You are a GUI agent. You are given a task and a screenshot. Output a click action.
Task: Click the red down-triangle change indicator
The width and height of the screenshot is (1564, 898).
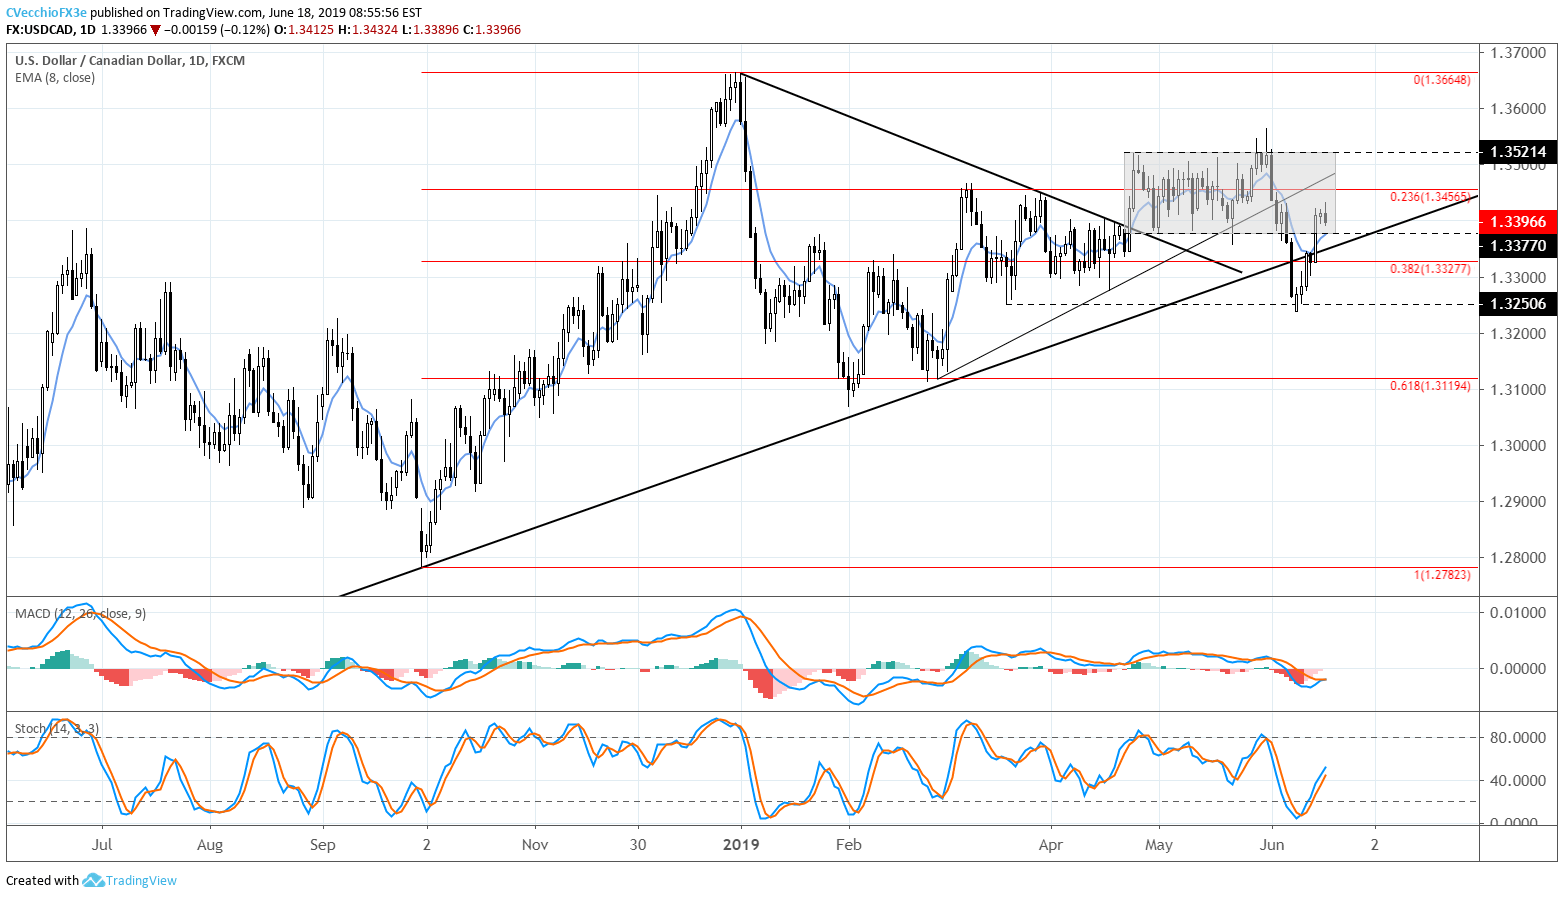pyautogui.click(x=155, y=30)
